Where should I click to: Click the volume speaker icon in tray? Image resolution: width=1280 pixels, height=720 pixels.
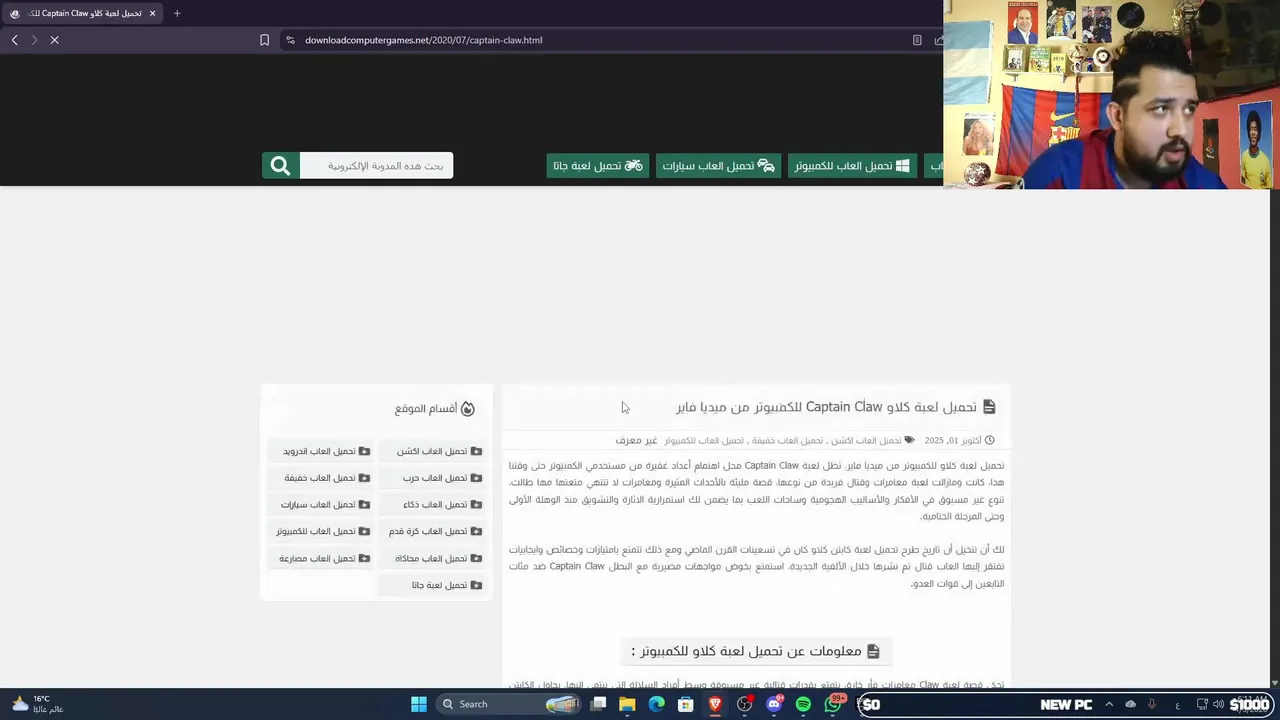point(1218,704)
